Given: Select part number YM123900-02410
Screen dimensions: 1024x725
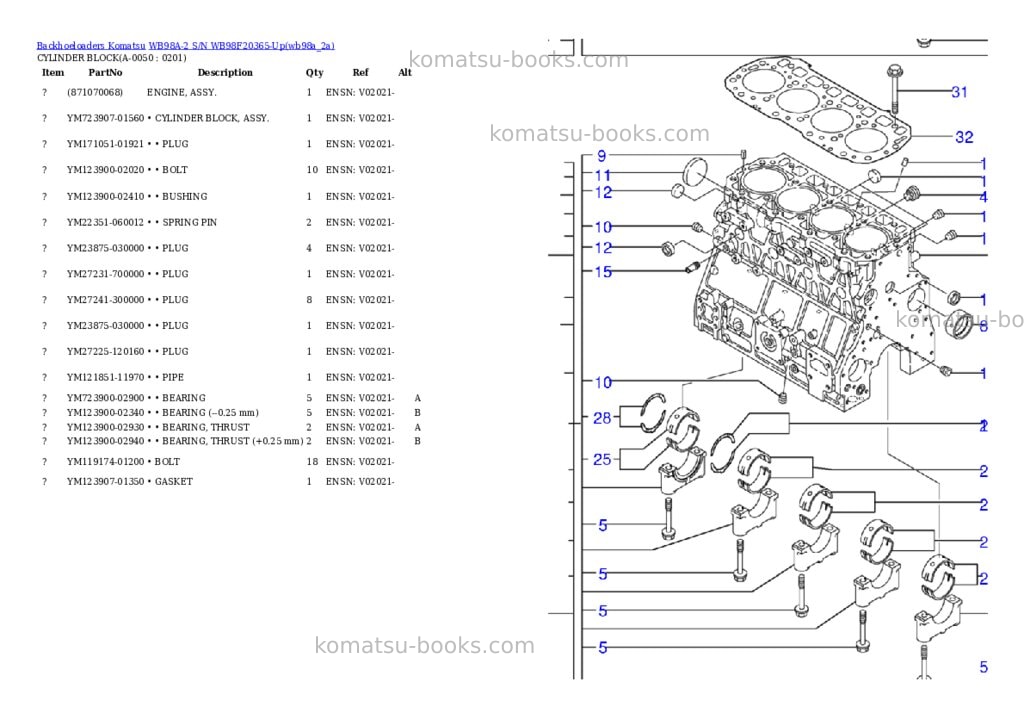Looking at the screenshot, I should 105,196.
